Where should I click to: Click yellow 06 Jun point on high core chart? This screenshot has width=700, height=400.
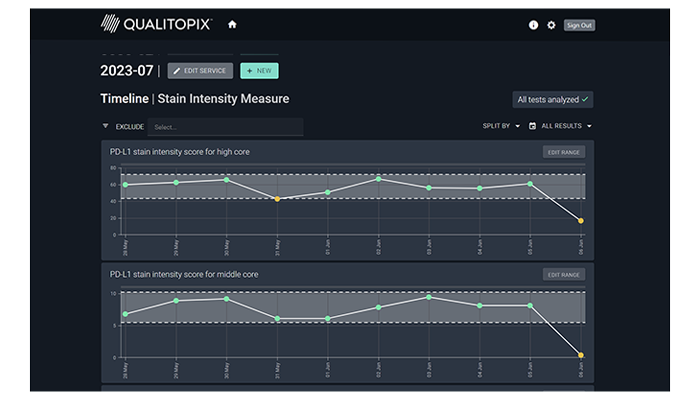[x=581, y=221]
